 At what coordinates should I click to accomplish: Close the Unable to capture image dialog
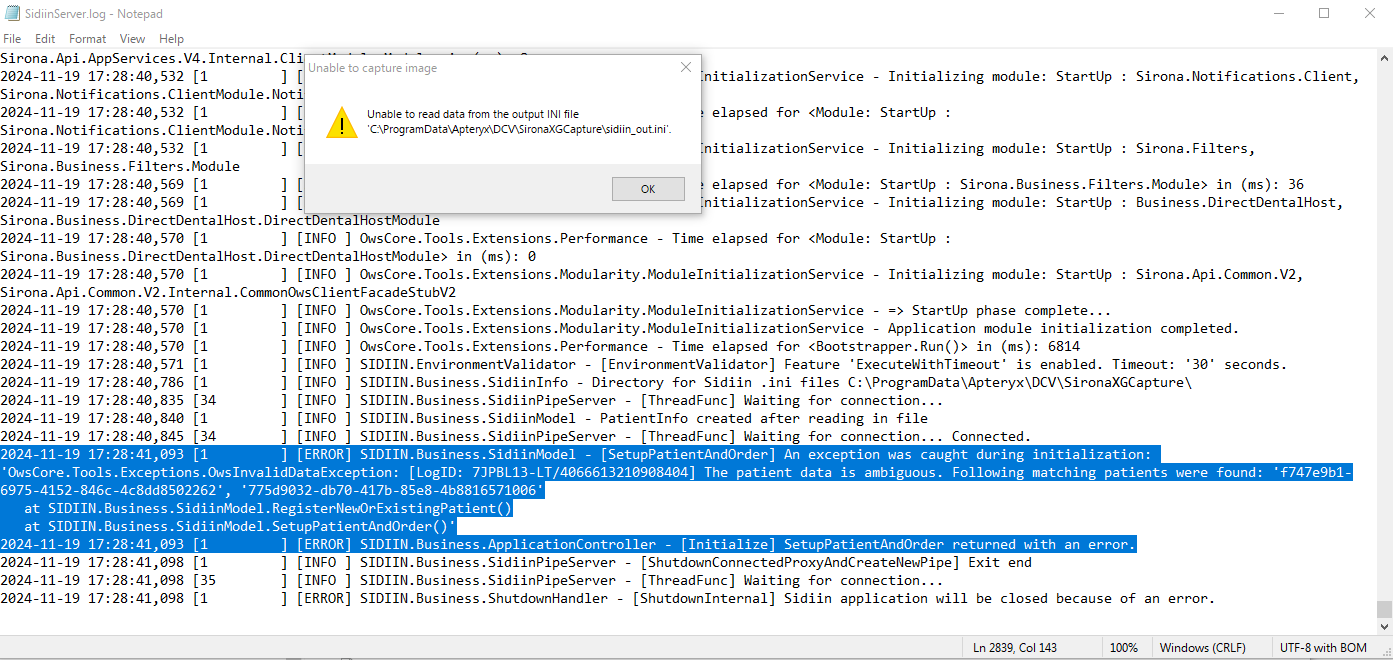pyautogui.click(x=685, y=68)
